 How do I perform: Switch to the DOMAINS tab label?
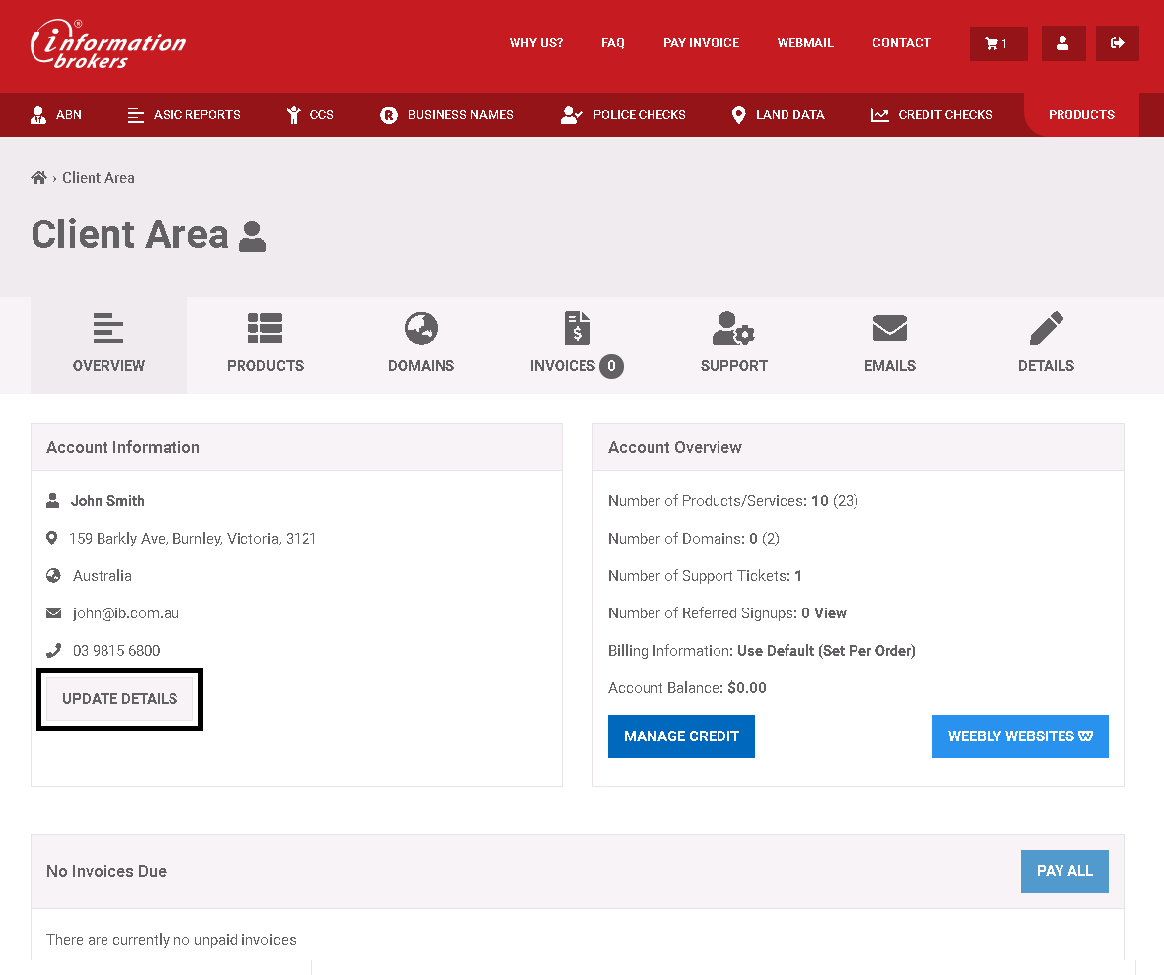coord(421,366)
